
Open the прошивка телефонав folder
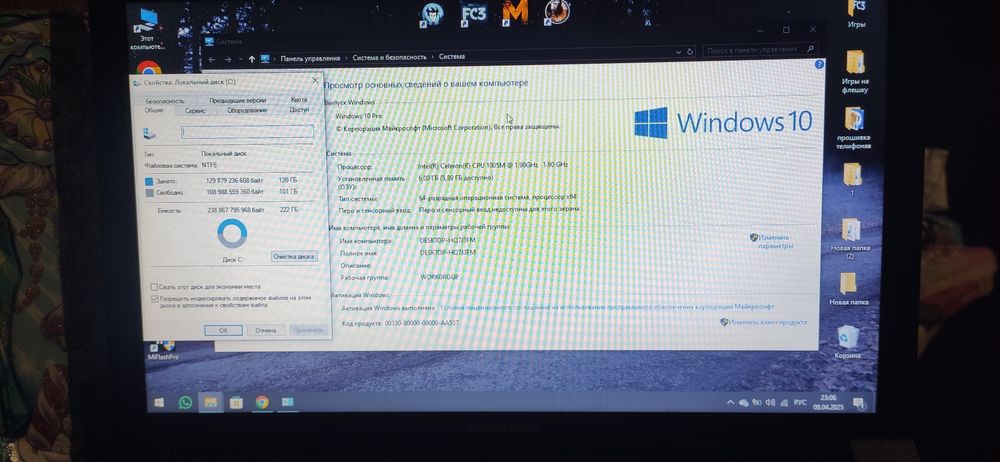point(854,128)
